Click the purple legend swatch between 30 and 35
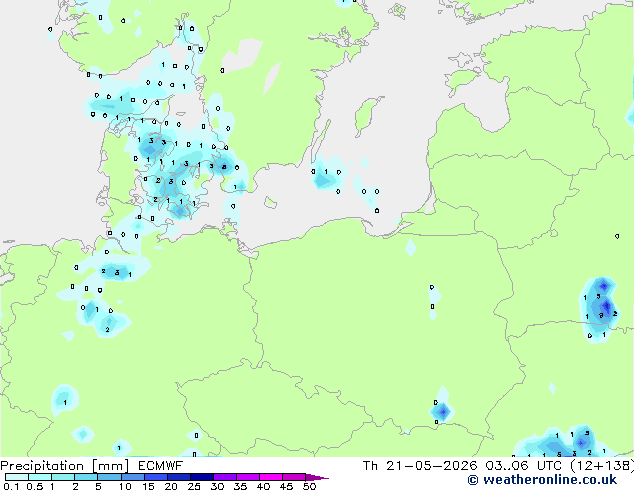The height and width of the screenshot is (490, 634). (x=224, y=477)
